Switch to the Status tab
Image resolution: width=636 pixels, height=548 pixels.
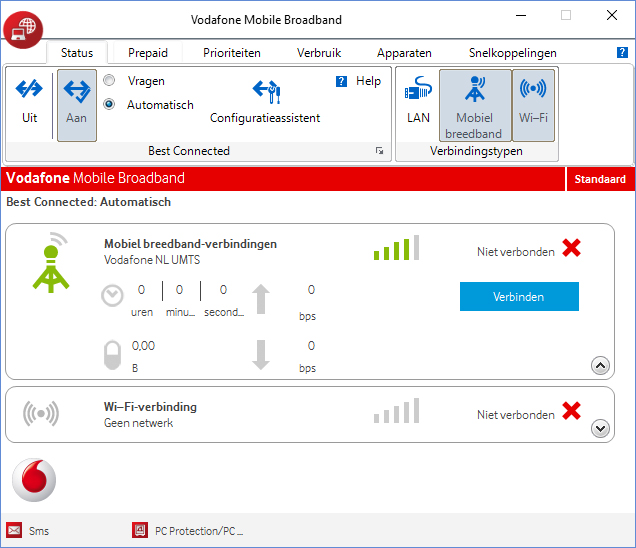[x=77, y=53]
